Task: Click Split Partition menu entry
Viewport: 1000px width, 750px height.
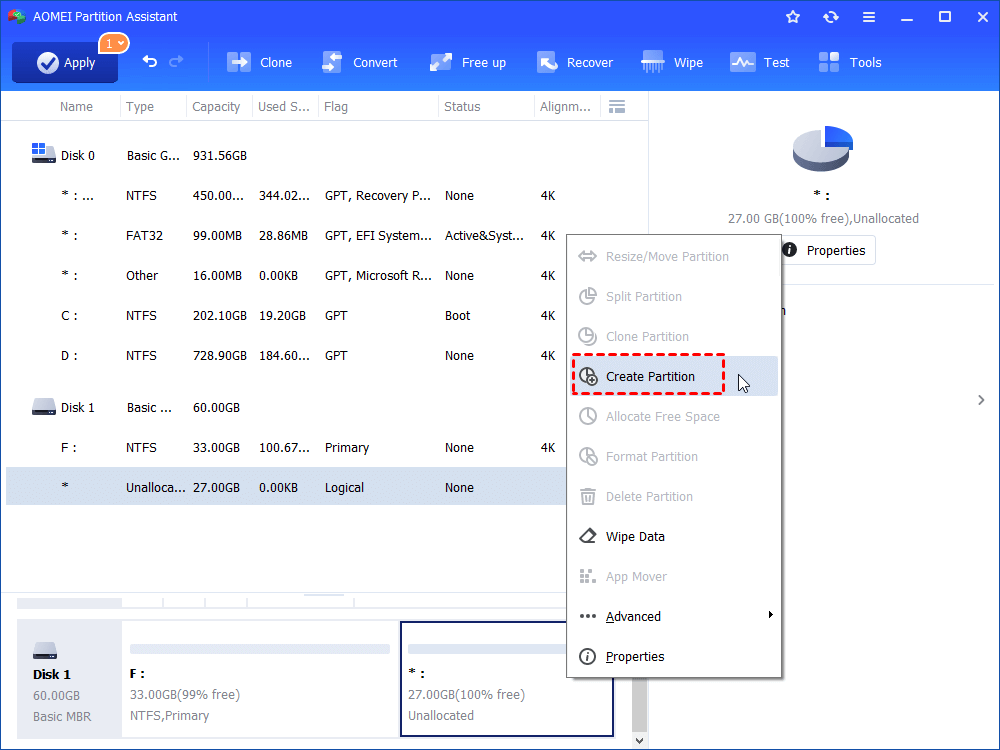Action: [x=674, y=297]
